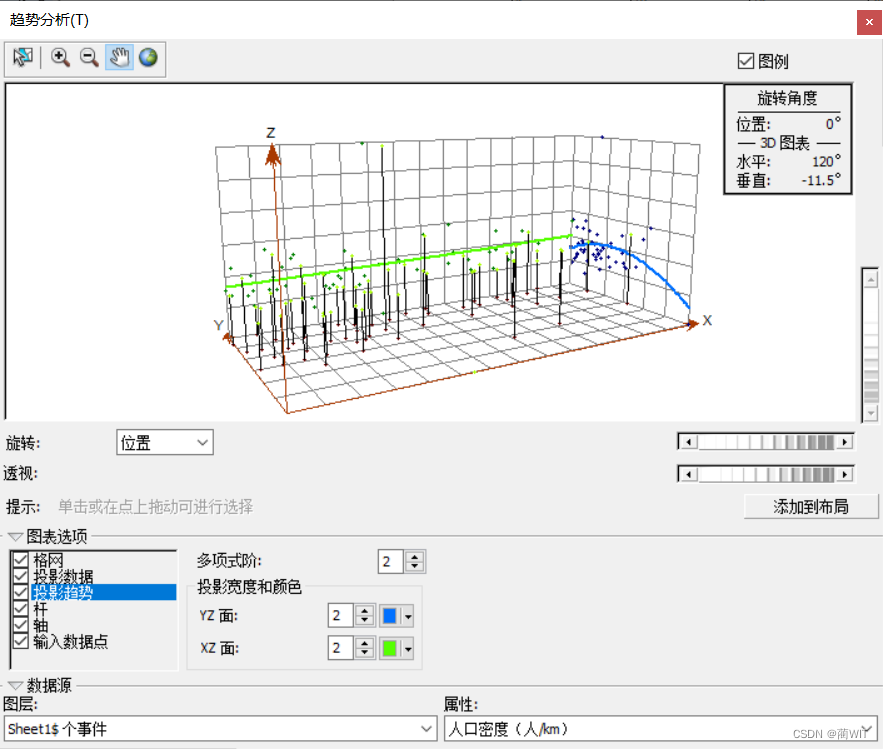
Task: Click the YZ 面 width input field
Action: point(341,616)
